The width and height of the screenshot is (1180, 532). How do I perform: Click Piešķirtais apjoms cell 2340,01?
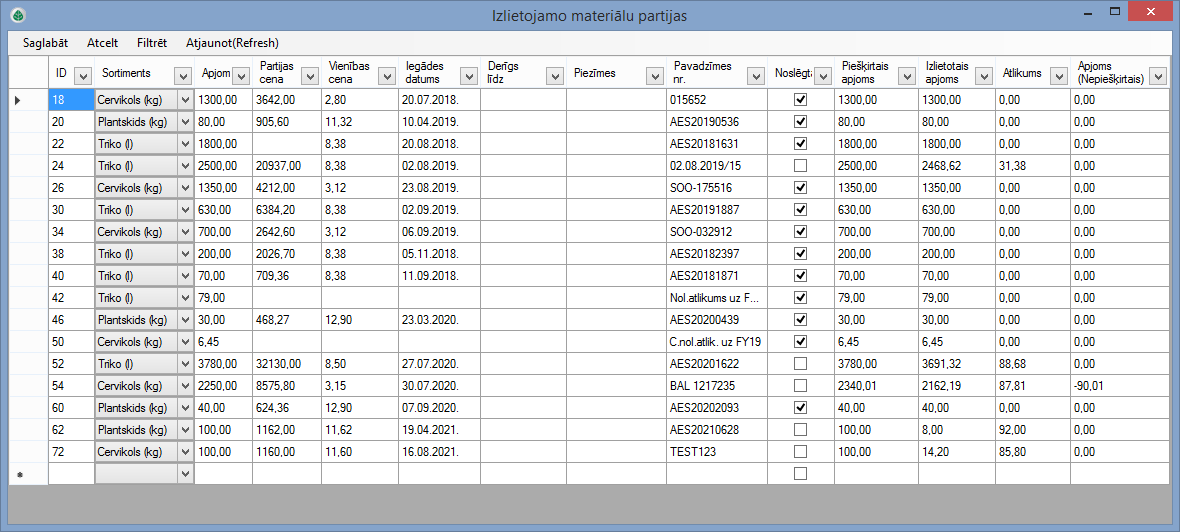pyautogui.click(x=876, y=386)
